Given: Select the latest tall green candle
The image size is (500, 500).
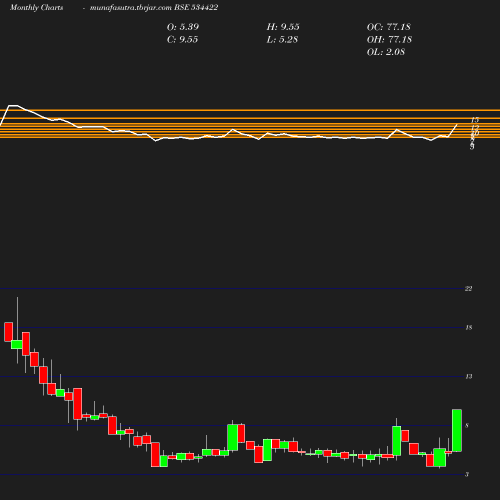Looking at the screenshot, I should pos(457,430).
